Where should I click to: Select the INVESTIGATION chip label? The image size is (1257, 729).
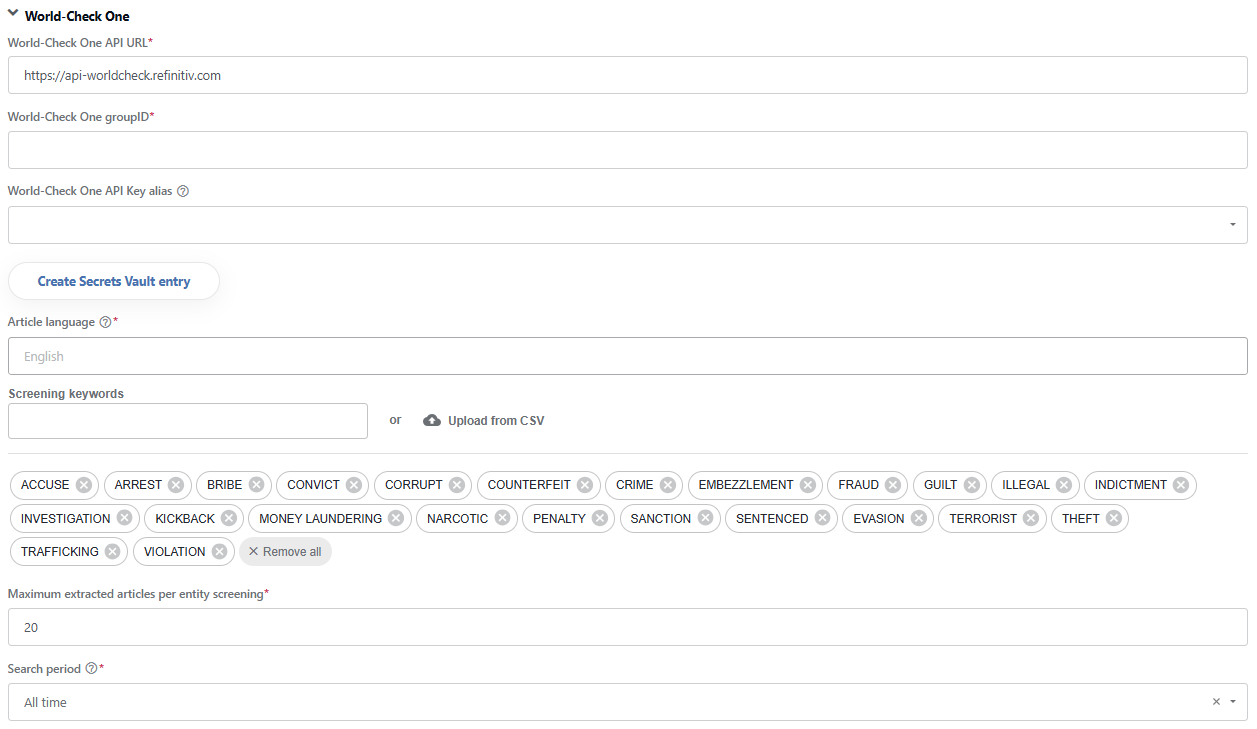[x=66, y=519]
